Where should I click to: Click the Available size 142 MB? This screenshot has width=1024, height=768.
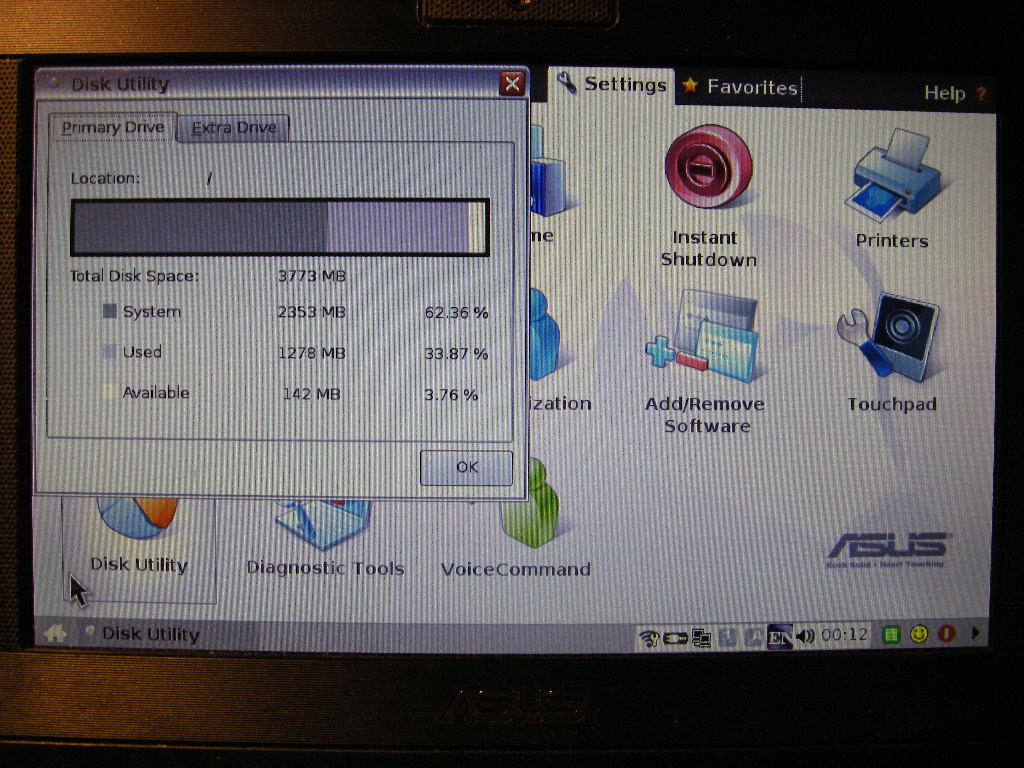point(312,394)
